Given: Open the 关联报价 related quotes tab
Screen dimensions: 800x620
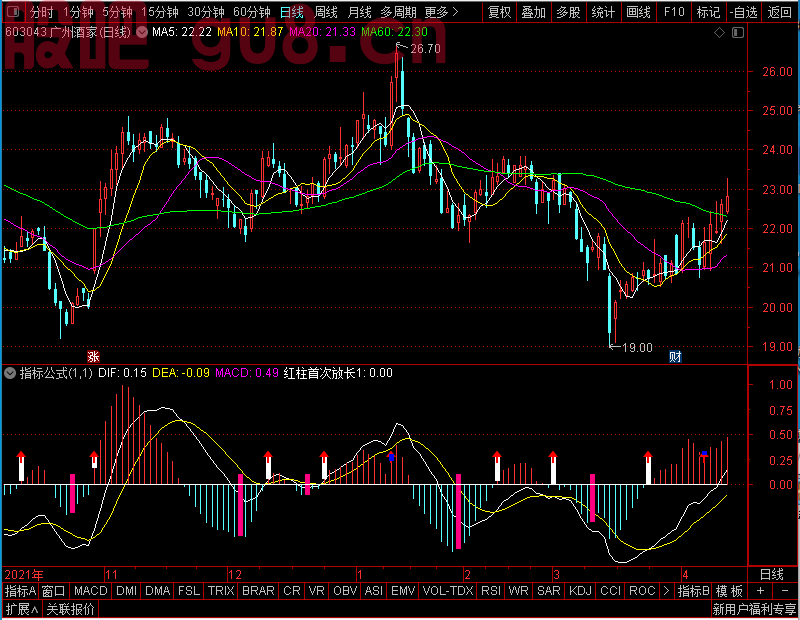Looking at the screenshot, I should pos(70,609).
